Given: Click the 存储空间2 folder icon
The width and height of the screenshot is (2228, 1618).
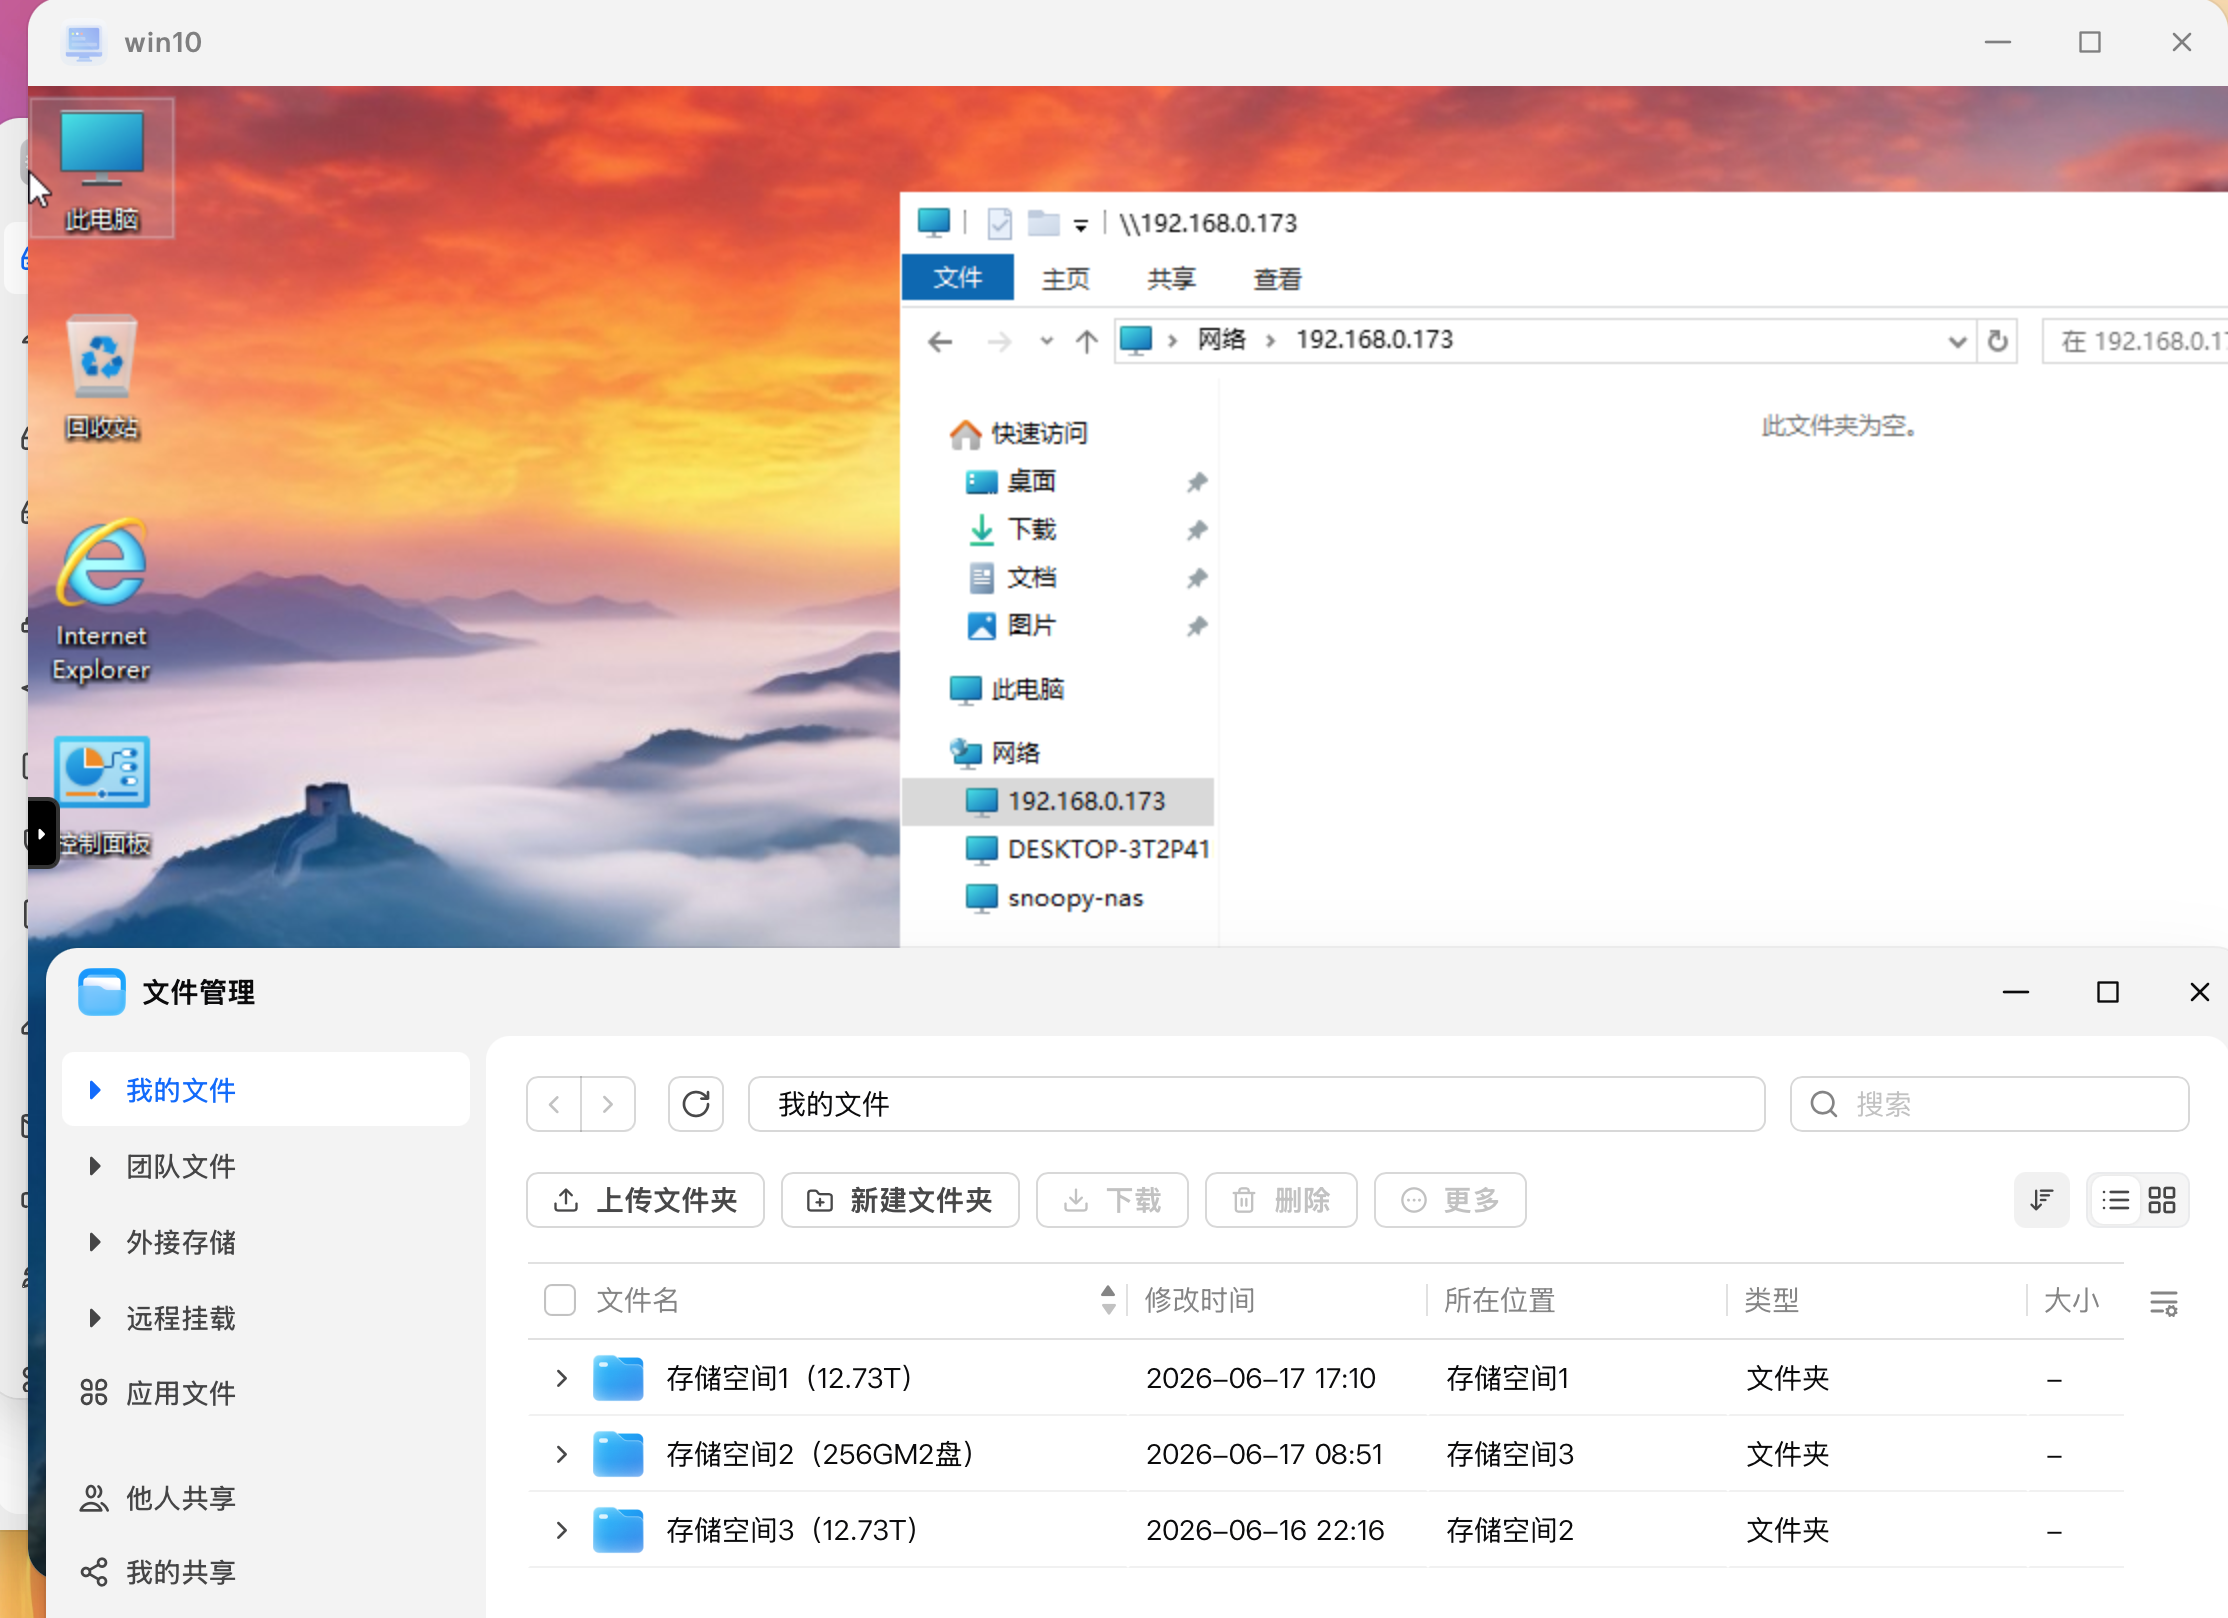Looking at the screenshot, I should pos(618,1454).
